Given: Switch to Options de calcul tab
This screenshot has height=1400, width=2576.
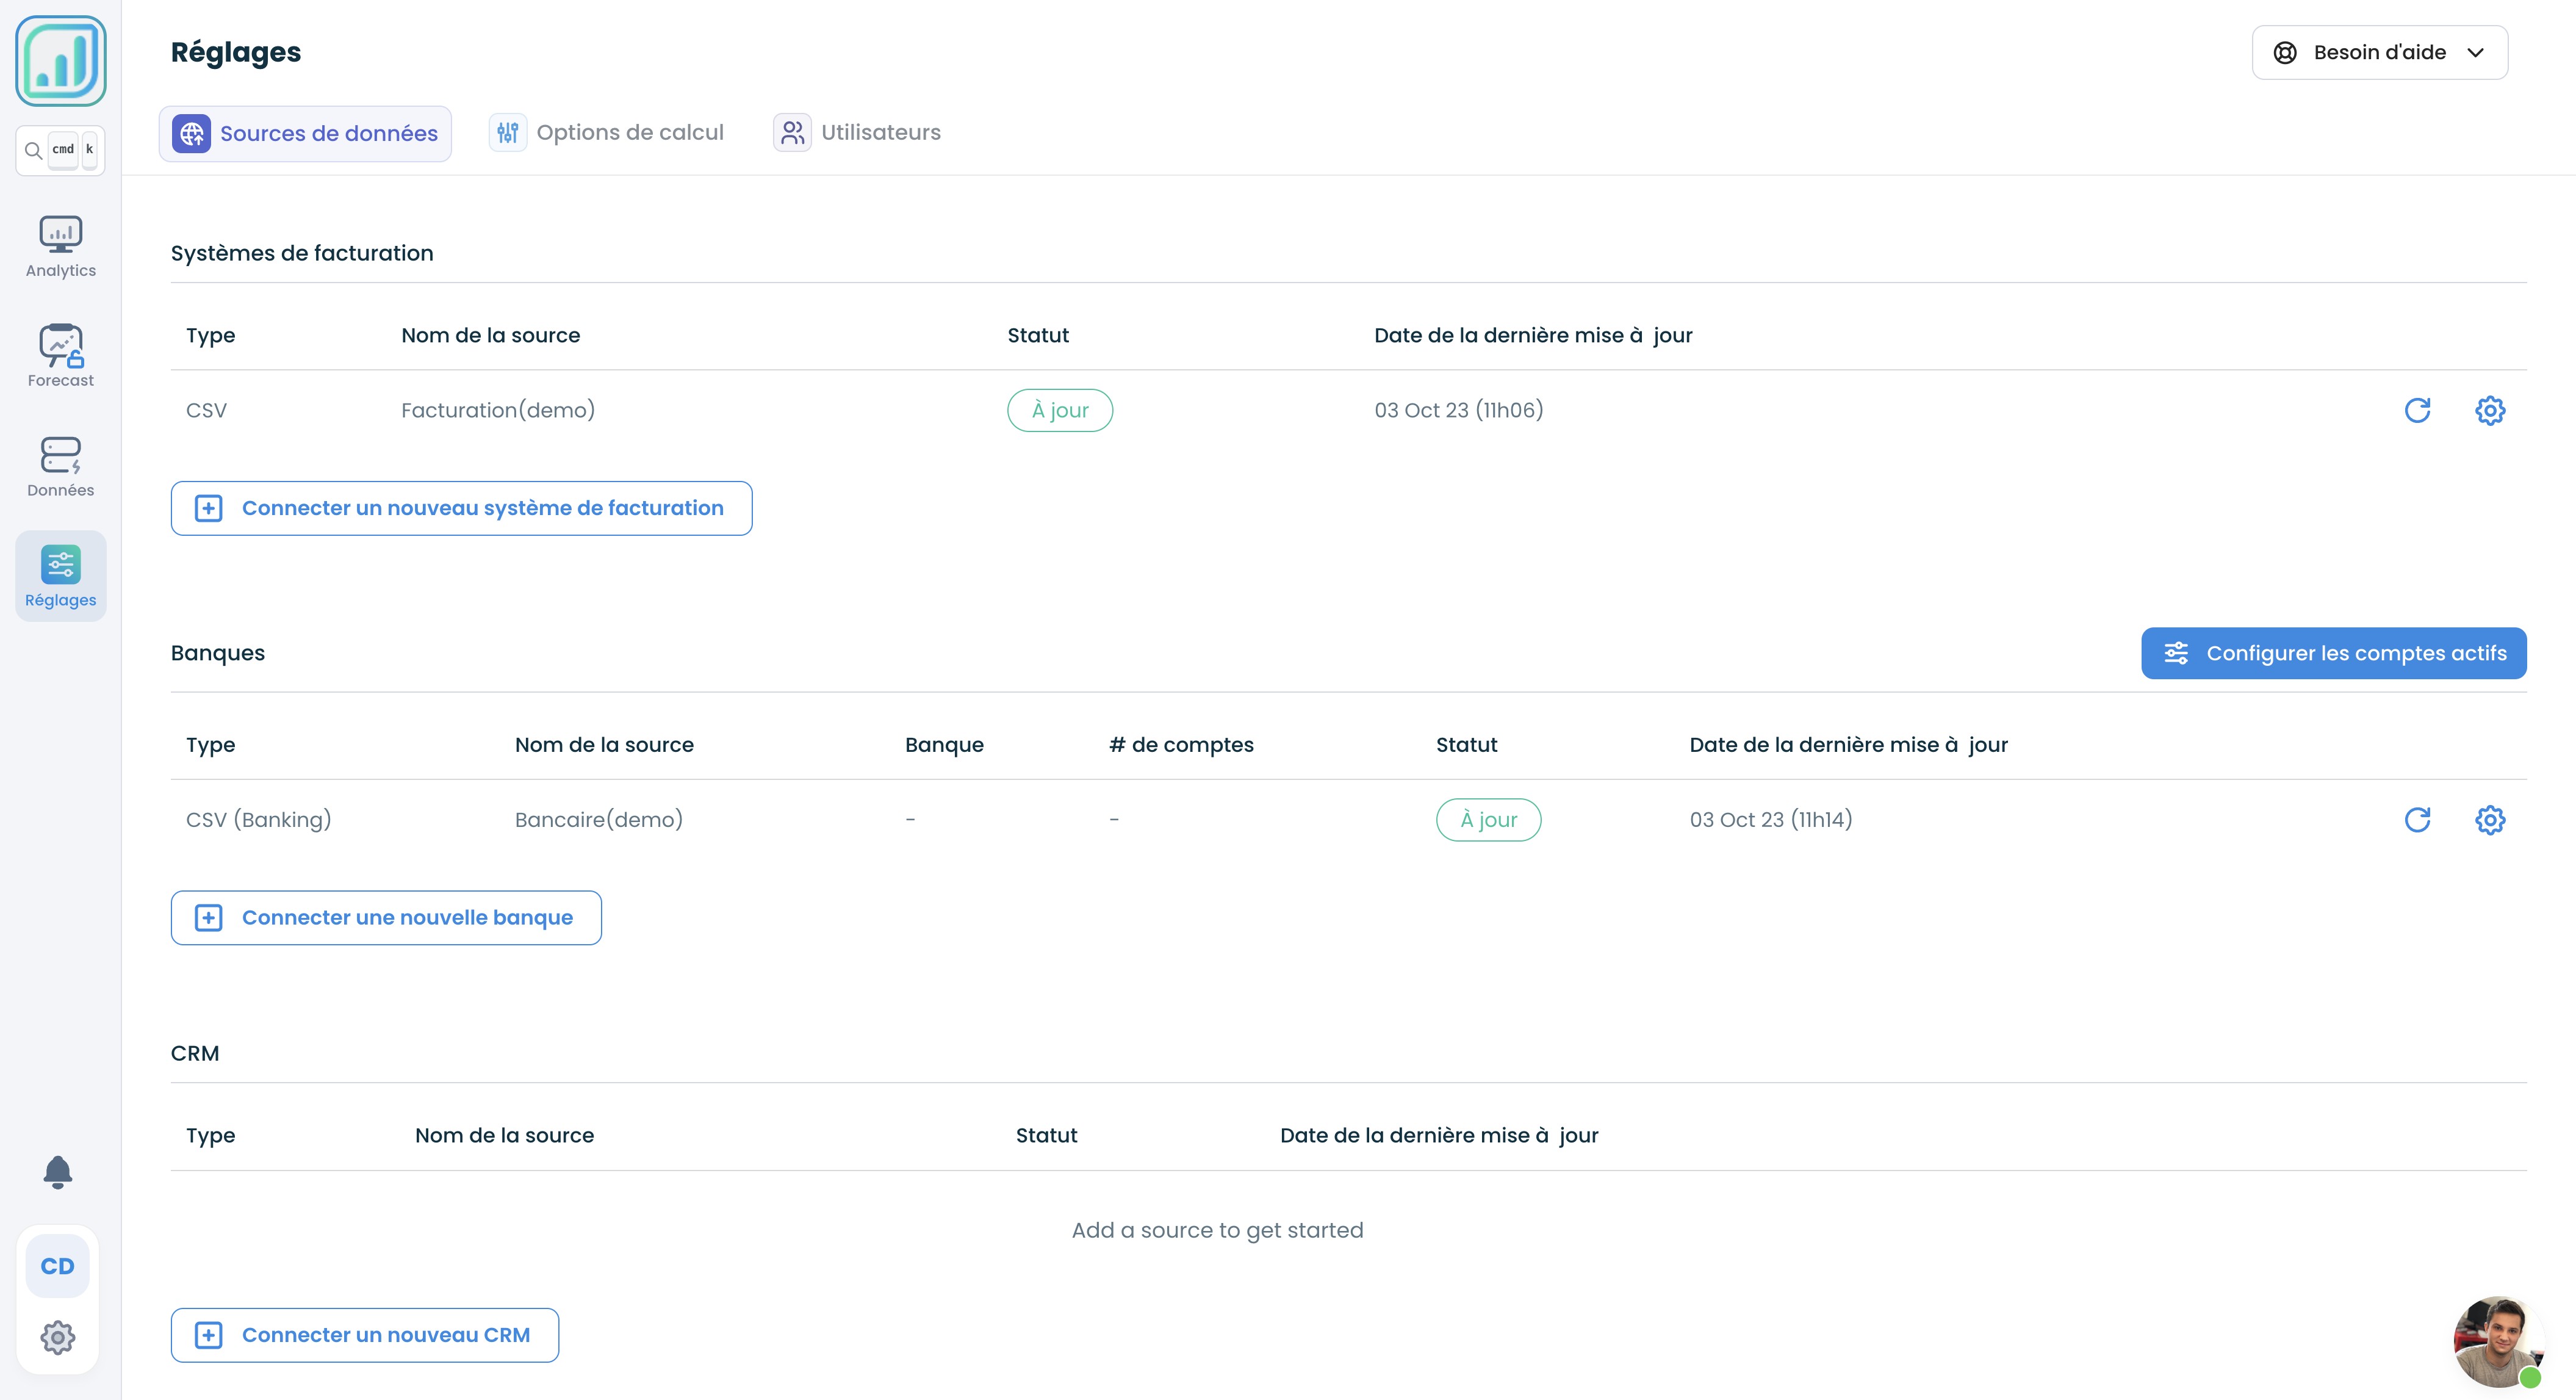Looking at the screenshot, I should [606, 132].
